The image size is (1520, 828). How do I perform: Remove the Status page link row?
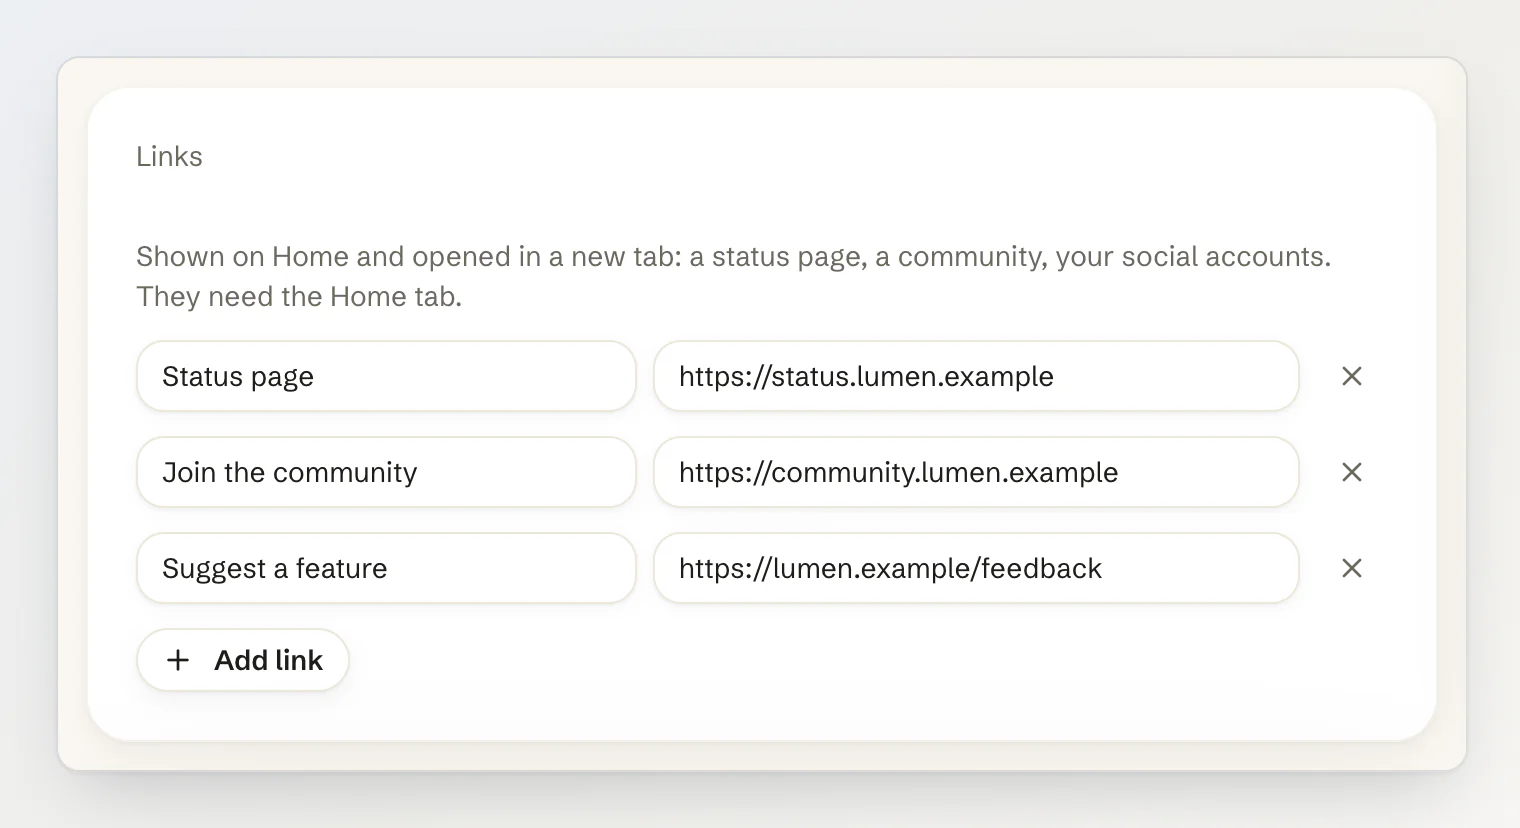[1351, 376]
